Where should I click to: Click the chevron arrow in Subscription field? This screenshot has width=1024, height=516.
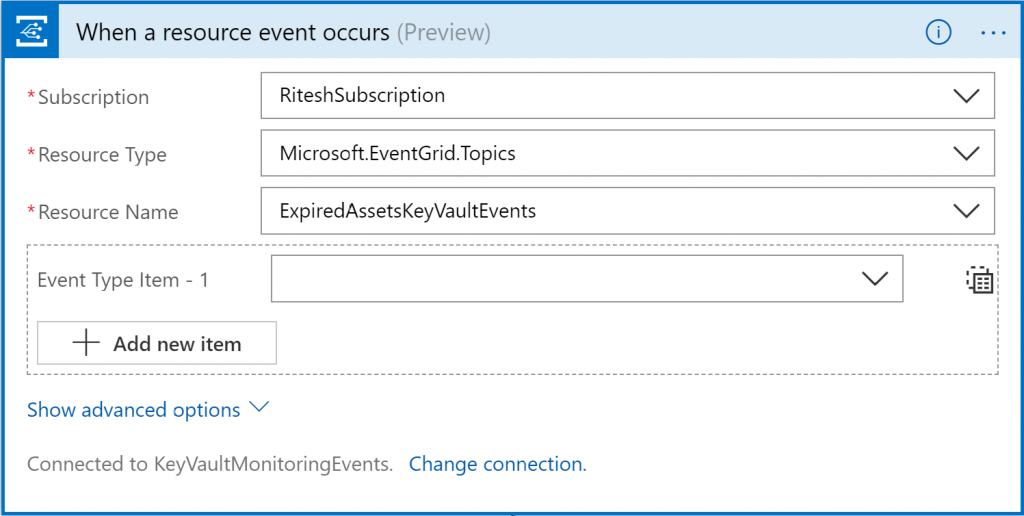pyautogui.click(x=966, y=96)
